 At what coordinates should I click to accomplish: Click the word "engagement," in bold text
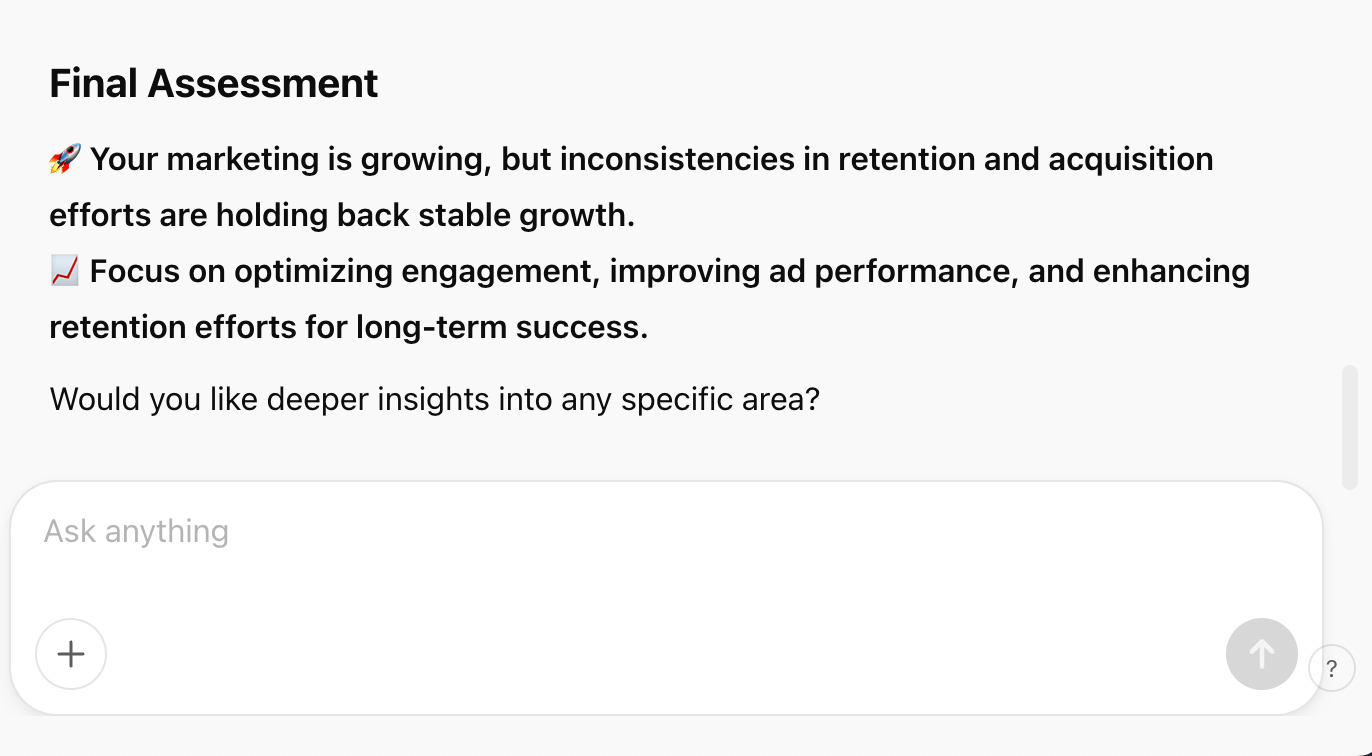501,271
